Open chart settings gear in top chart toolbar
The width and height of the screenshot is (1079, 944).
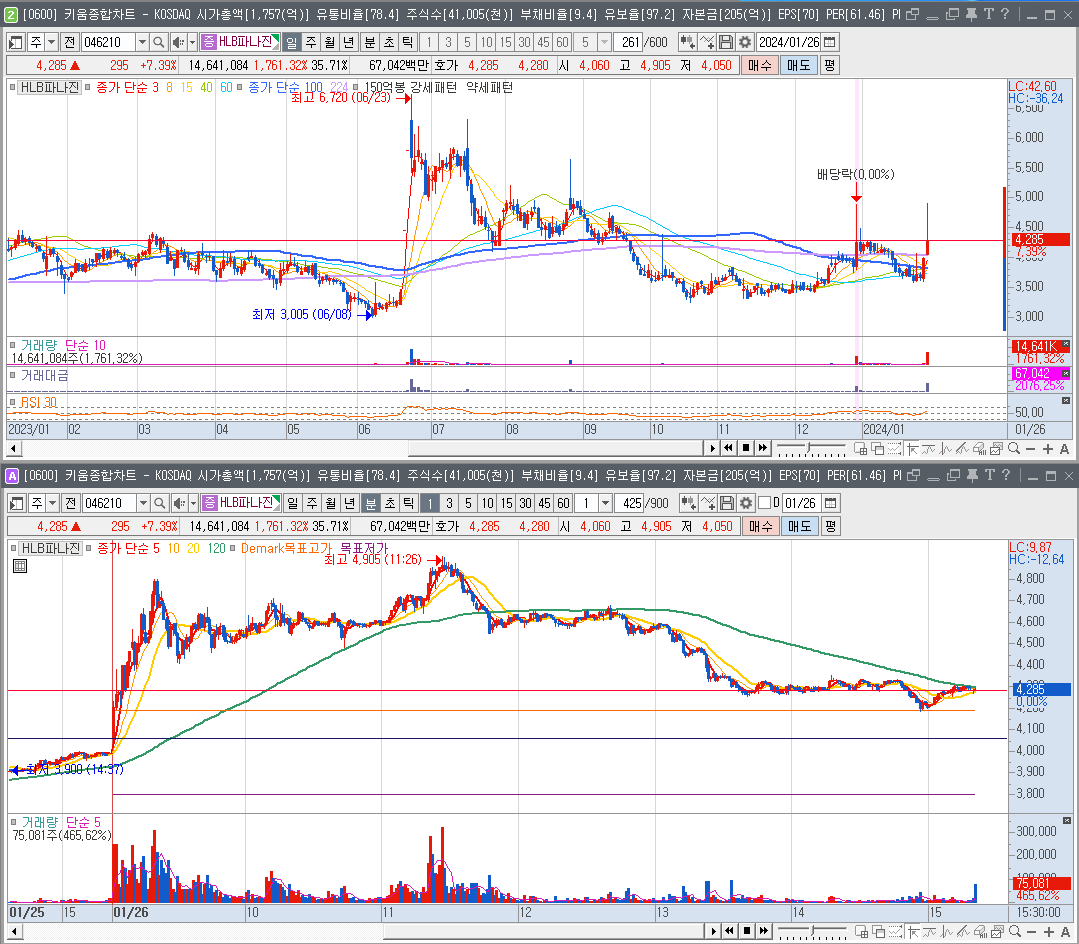tap(745, 43)
